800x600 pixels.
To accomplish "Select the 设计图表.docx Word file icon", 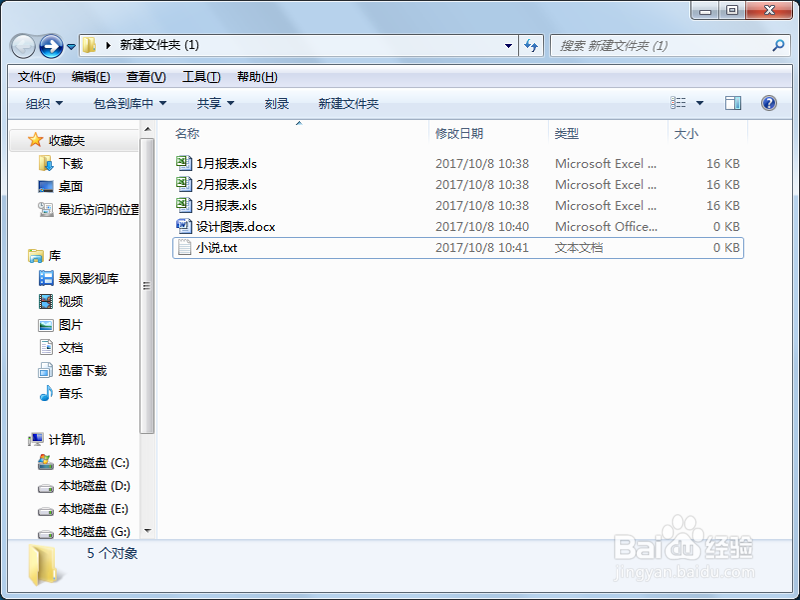I will point(184,226).
